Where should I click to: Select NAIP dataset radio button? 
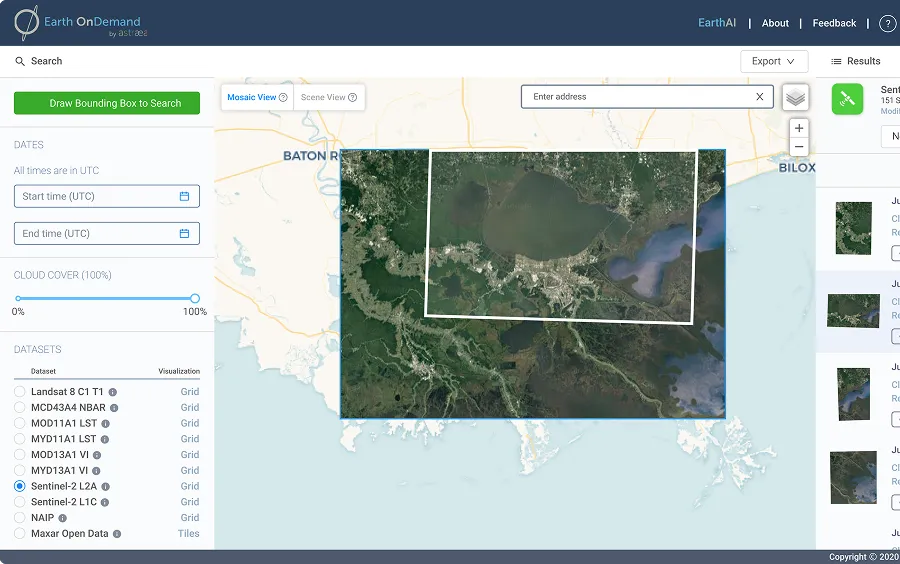(x=20, y=518)
